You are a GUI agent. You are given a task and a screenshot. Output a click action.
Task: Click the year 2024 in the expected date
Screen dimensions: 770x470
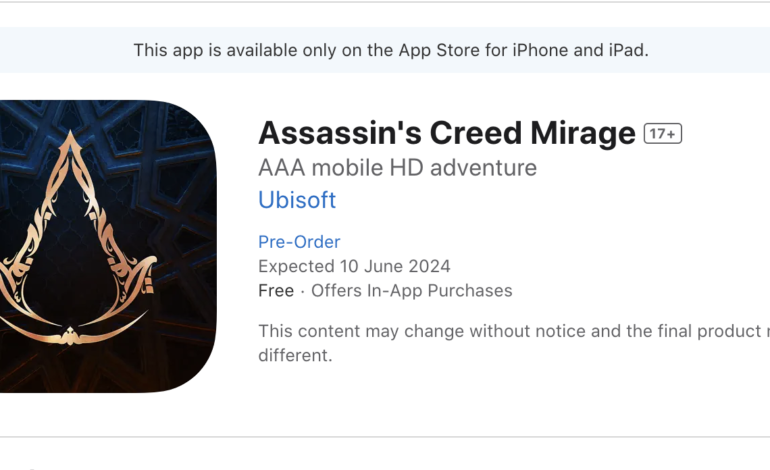(x=431, y=266)
